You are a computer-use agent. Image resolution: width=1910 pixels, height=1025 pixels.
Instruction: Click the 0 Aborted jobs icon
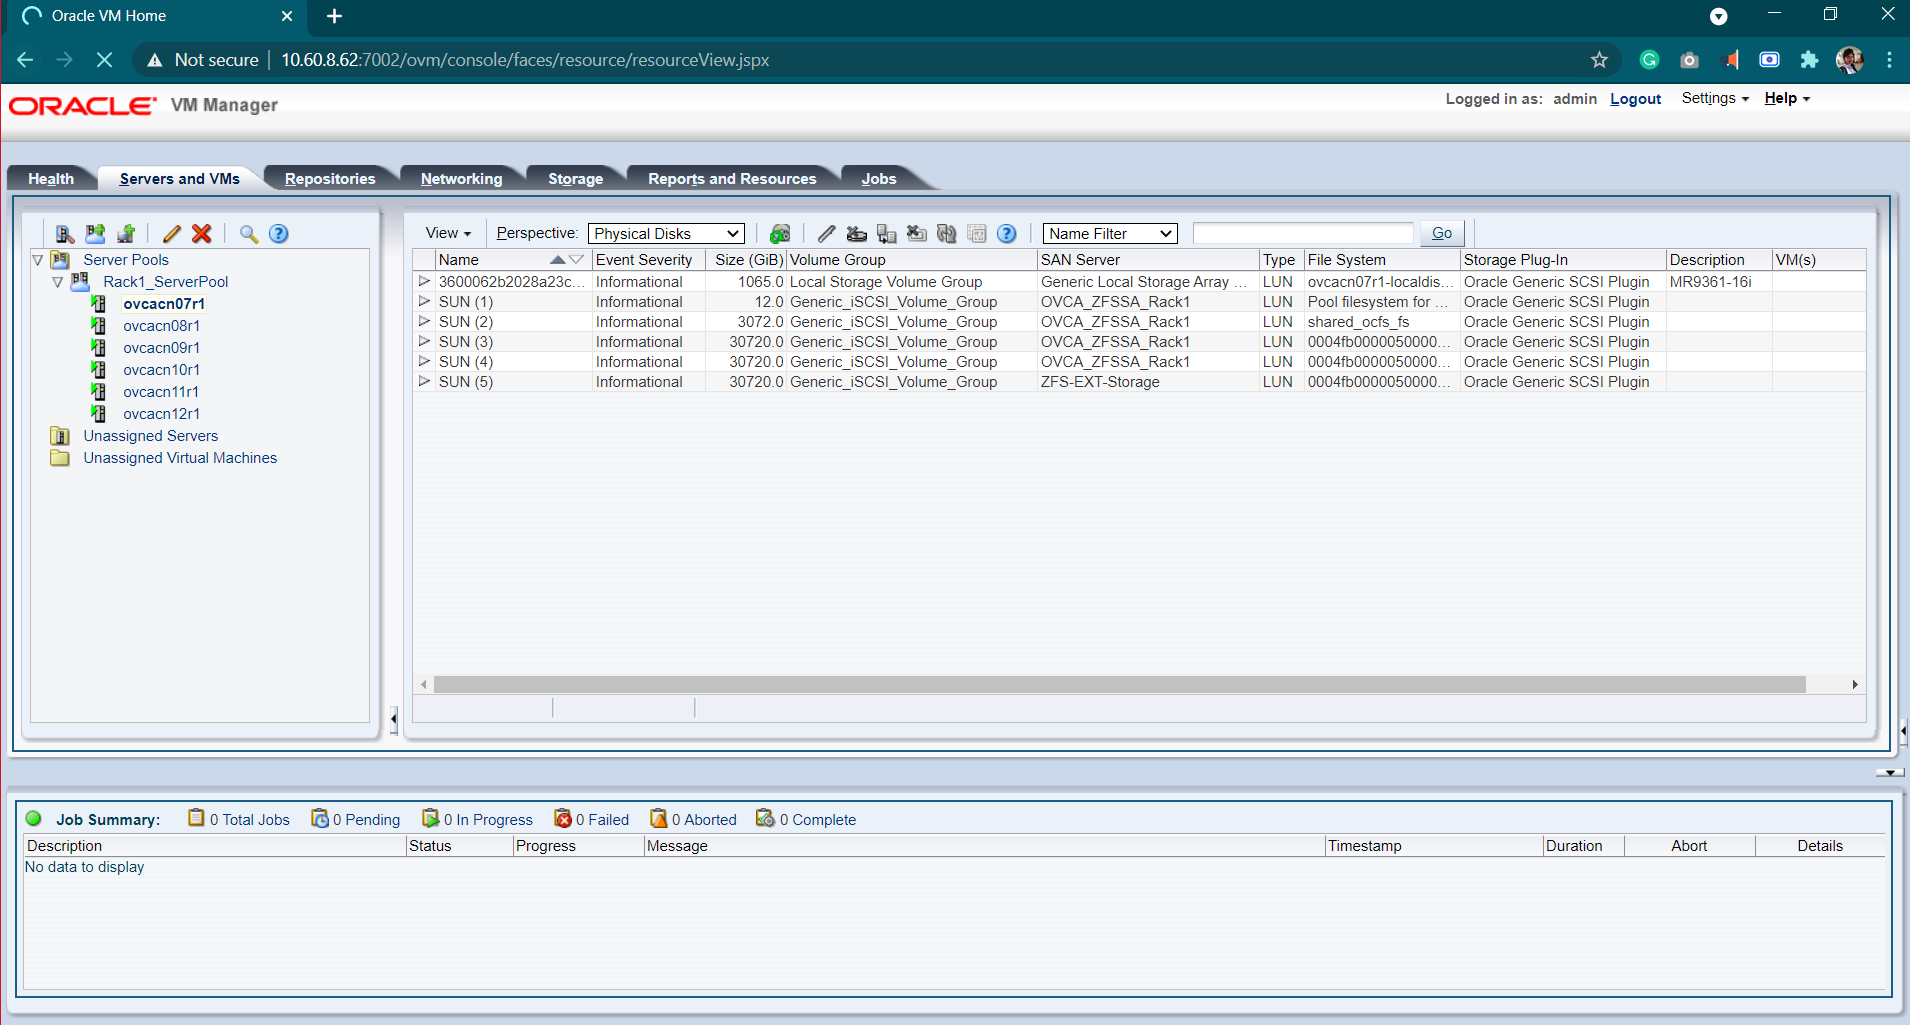pyautogui.click(x=659, y=818)
